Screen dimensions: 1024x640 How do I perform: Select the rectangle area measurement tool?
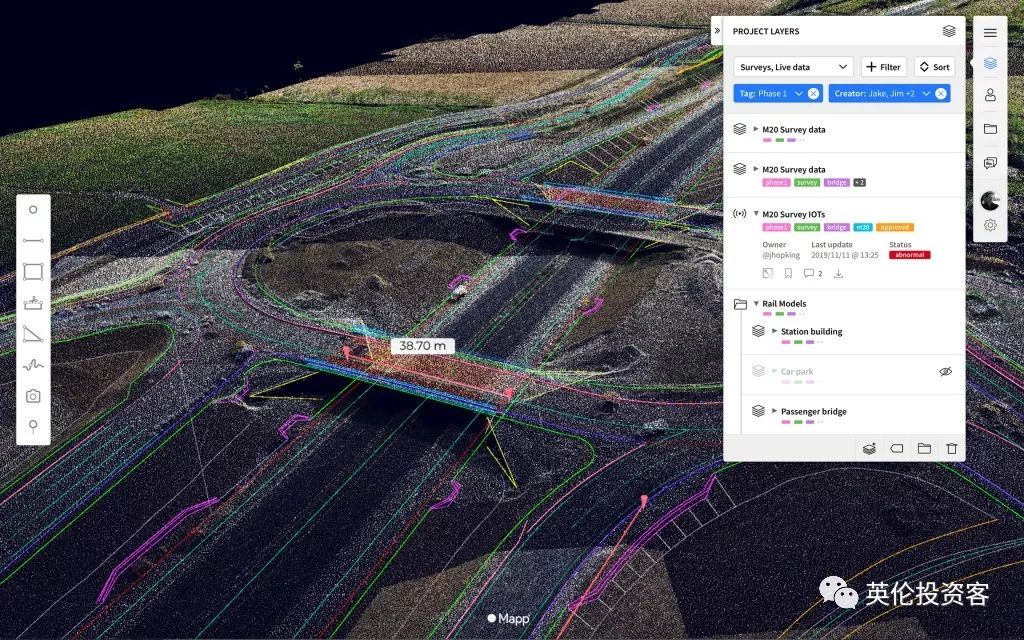(33, 272)
